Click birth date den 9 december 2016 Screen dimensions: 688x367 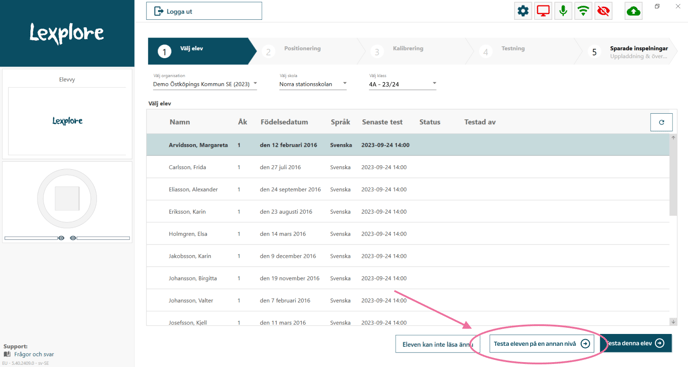point(287,256)
